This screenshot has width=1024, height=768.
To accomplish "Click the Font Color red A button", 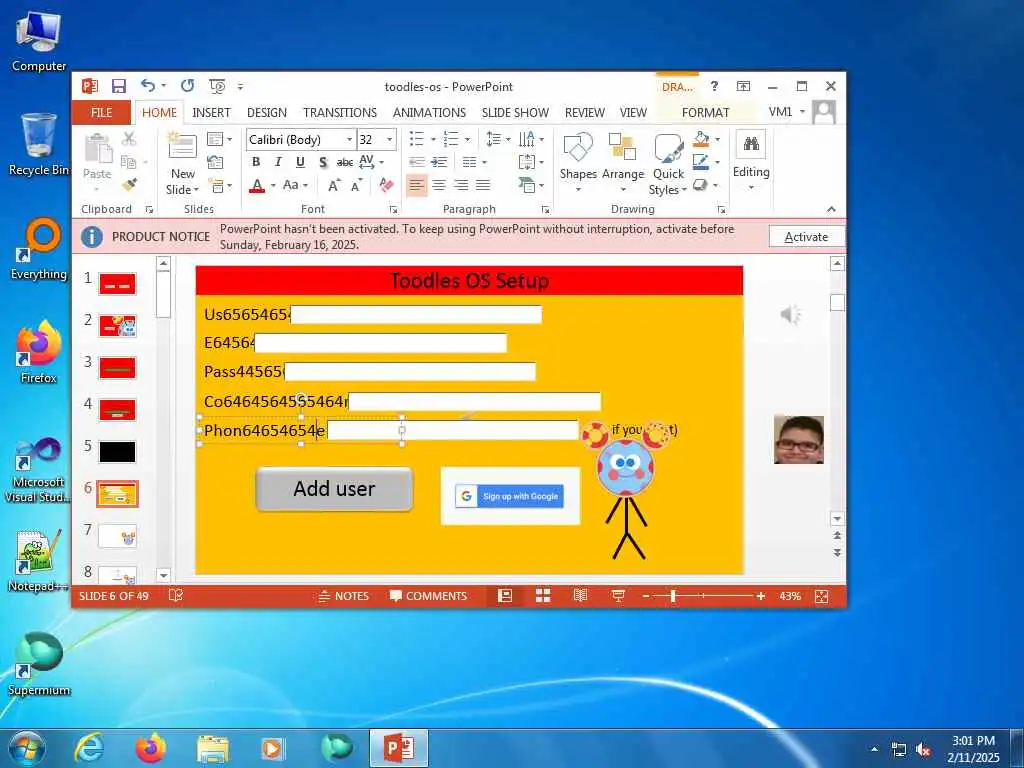I will [257, 185].
